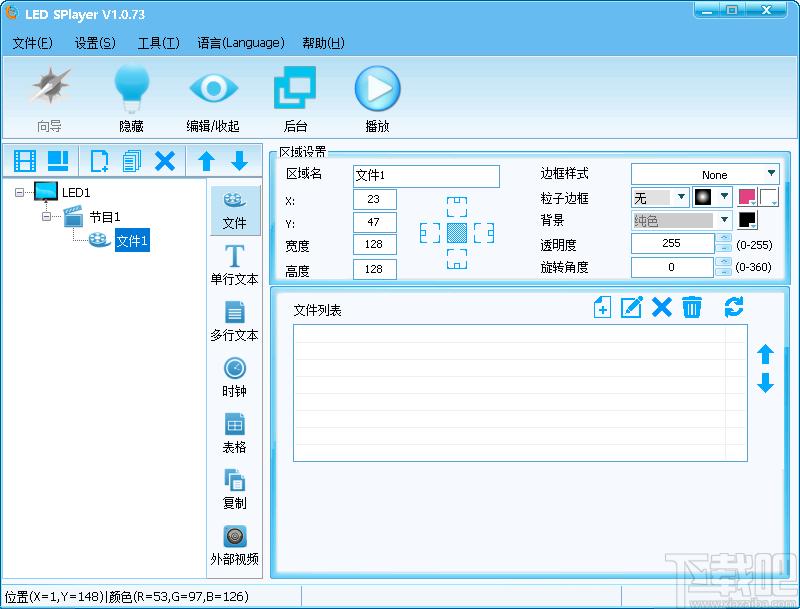Select LED1 in the tree
This screenshot has height=609, width=800.
[x=76, y=192]
